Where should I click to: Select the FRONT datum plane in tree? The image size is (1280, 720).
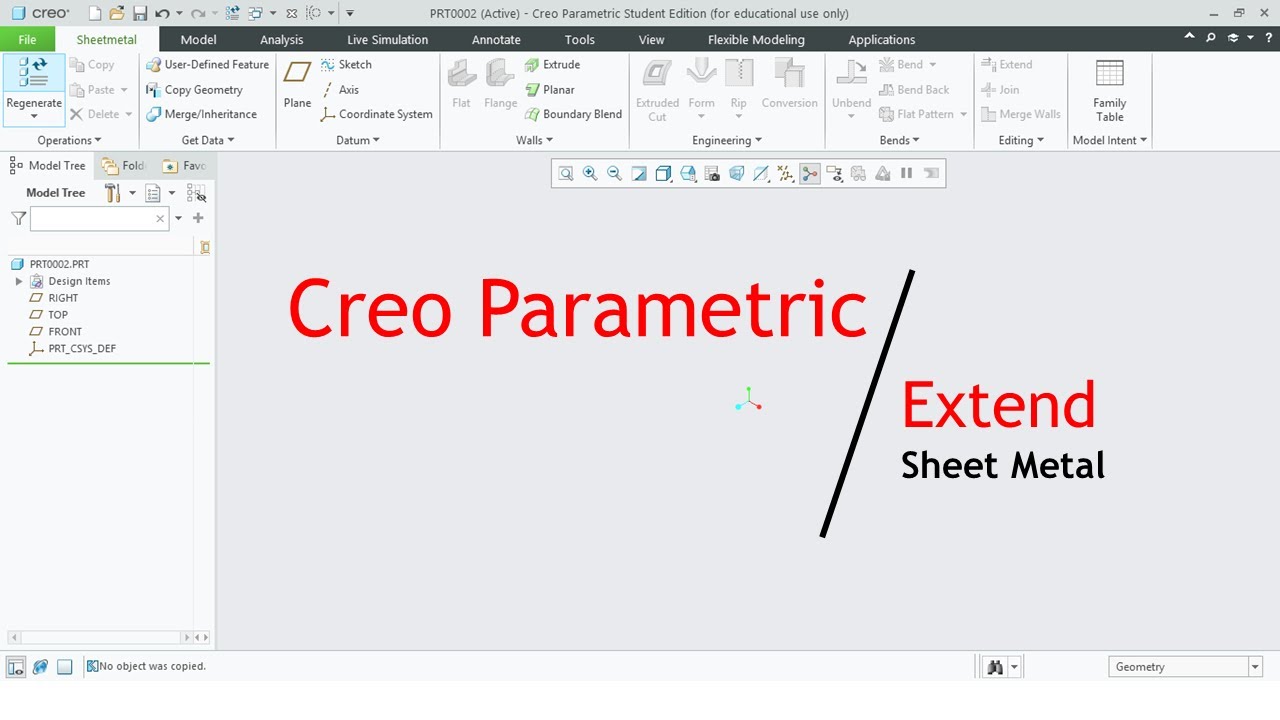pos(65,332)
